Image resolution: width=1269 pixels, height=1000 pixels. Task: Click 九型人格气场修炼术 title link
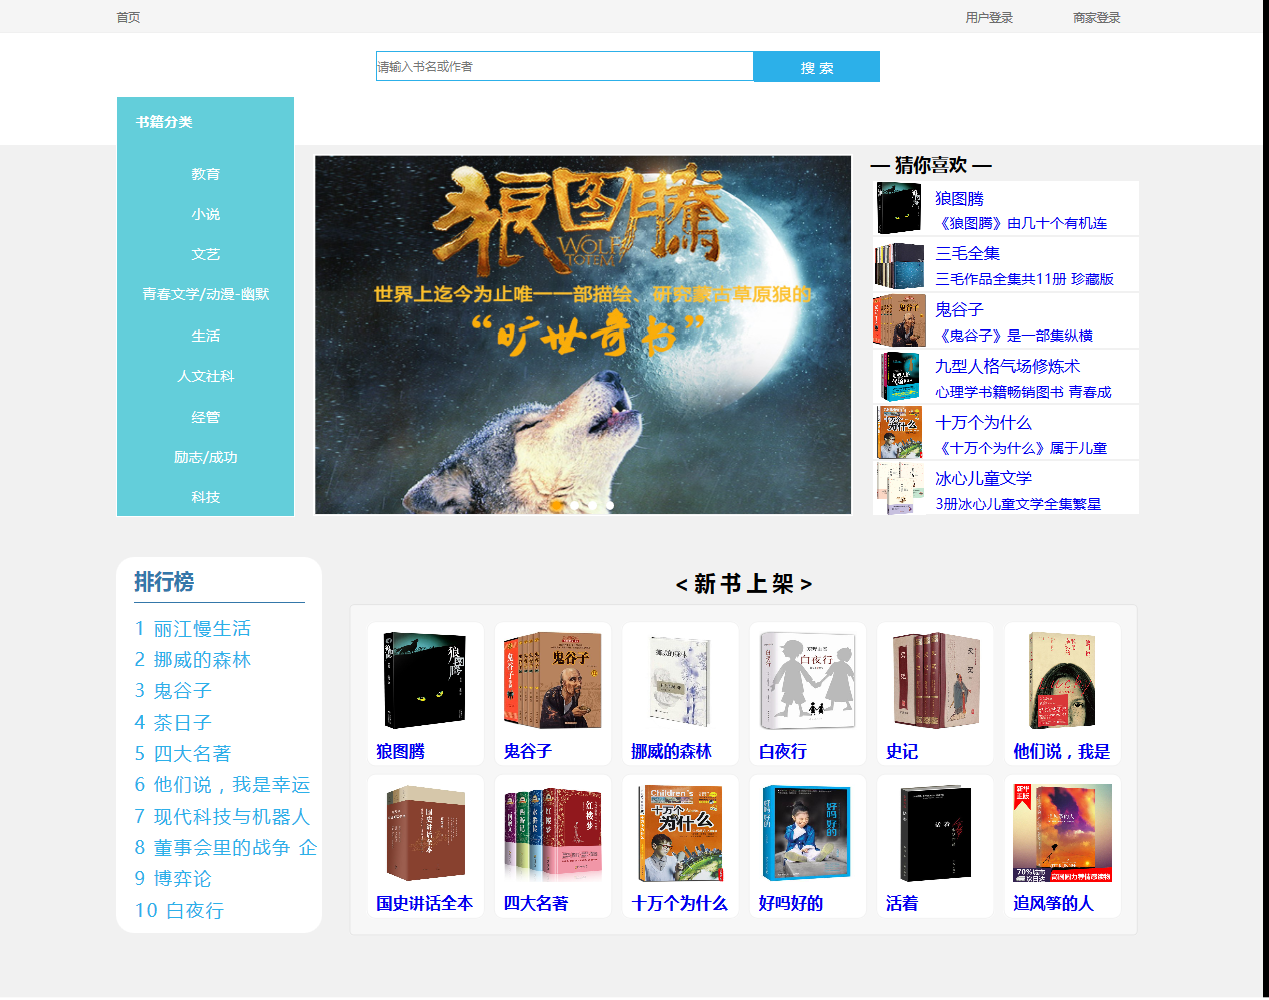[1007, 366]
